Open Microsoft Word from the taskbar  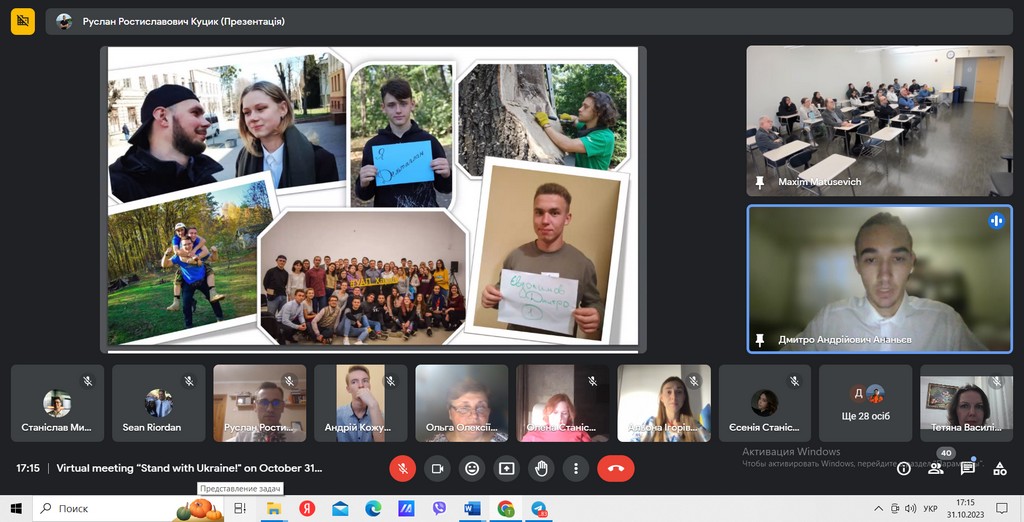coord(472,509)
